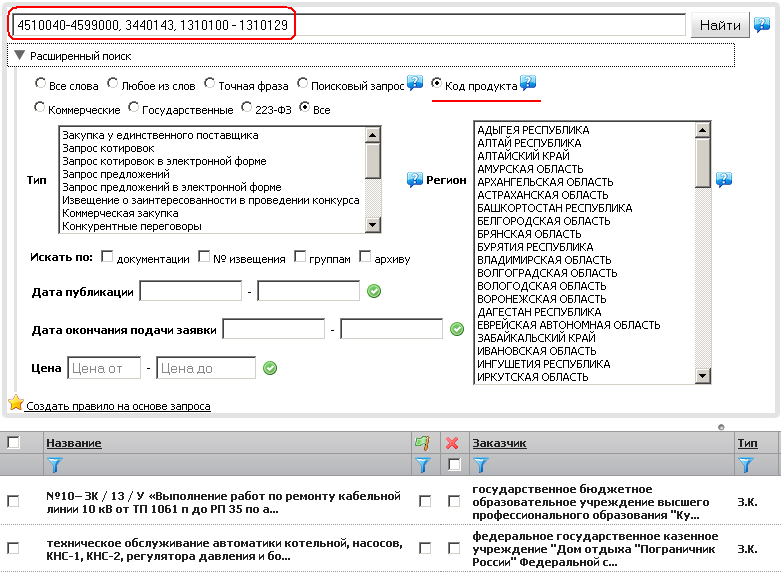
Task: Click help icon next to Поисковый запрос
Action: point(415,84)
